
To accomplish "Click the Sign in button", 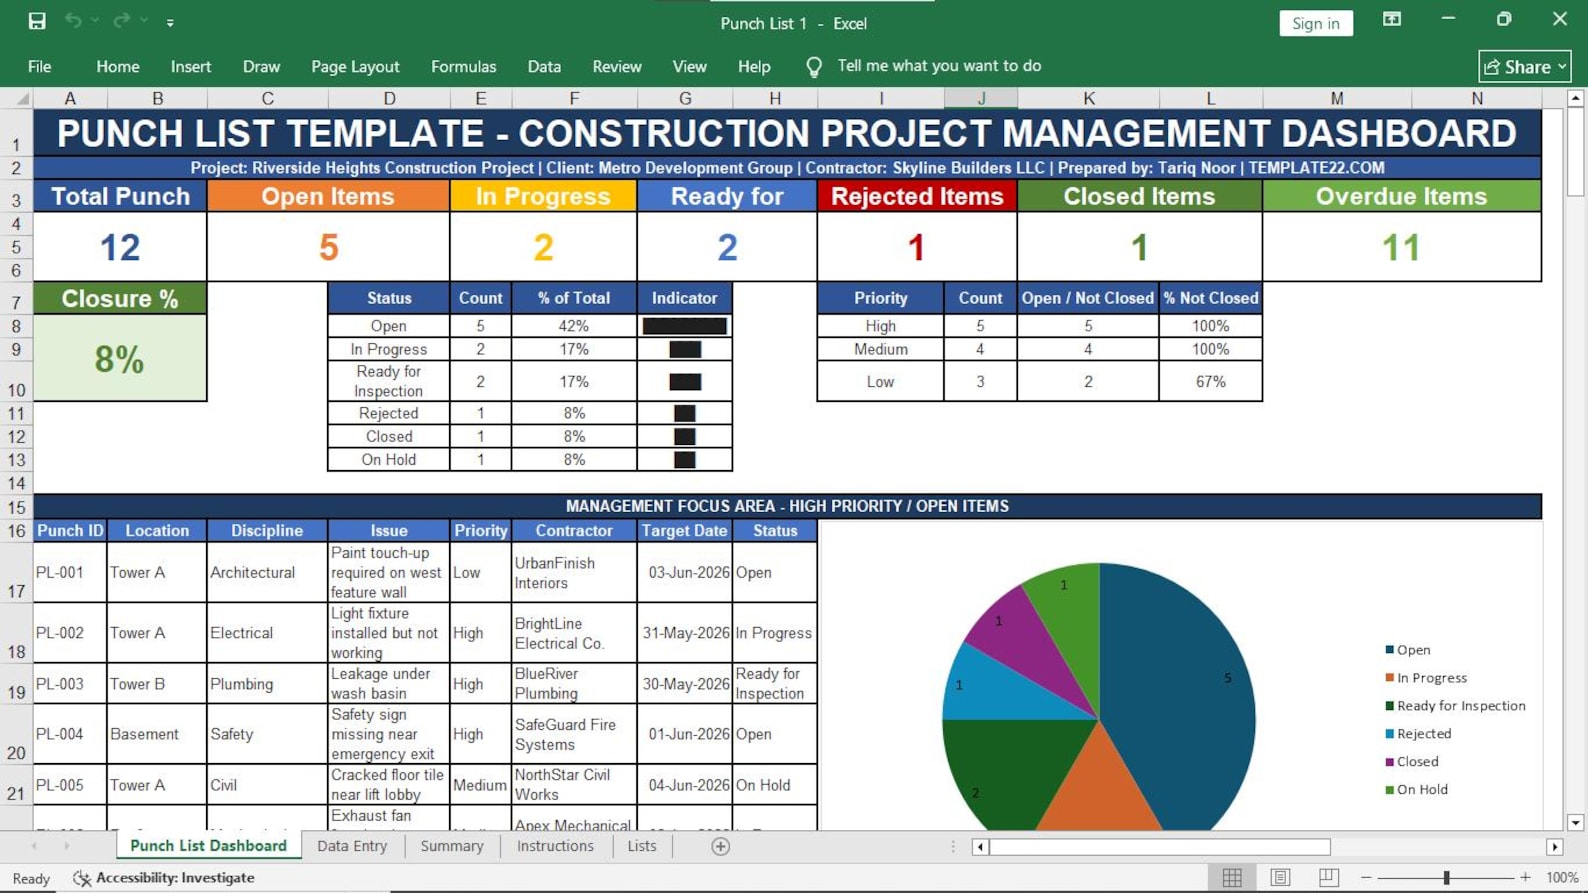I will (1316, 23).
